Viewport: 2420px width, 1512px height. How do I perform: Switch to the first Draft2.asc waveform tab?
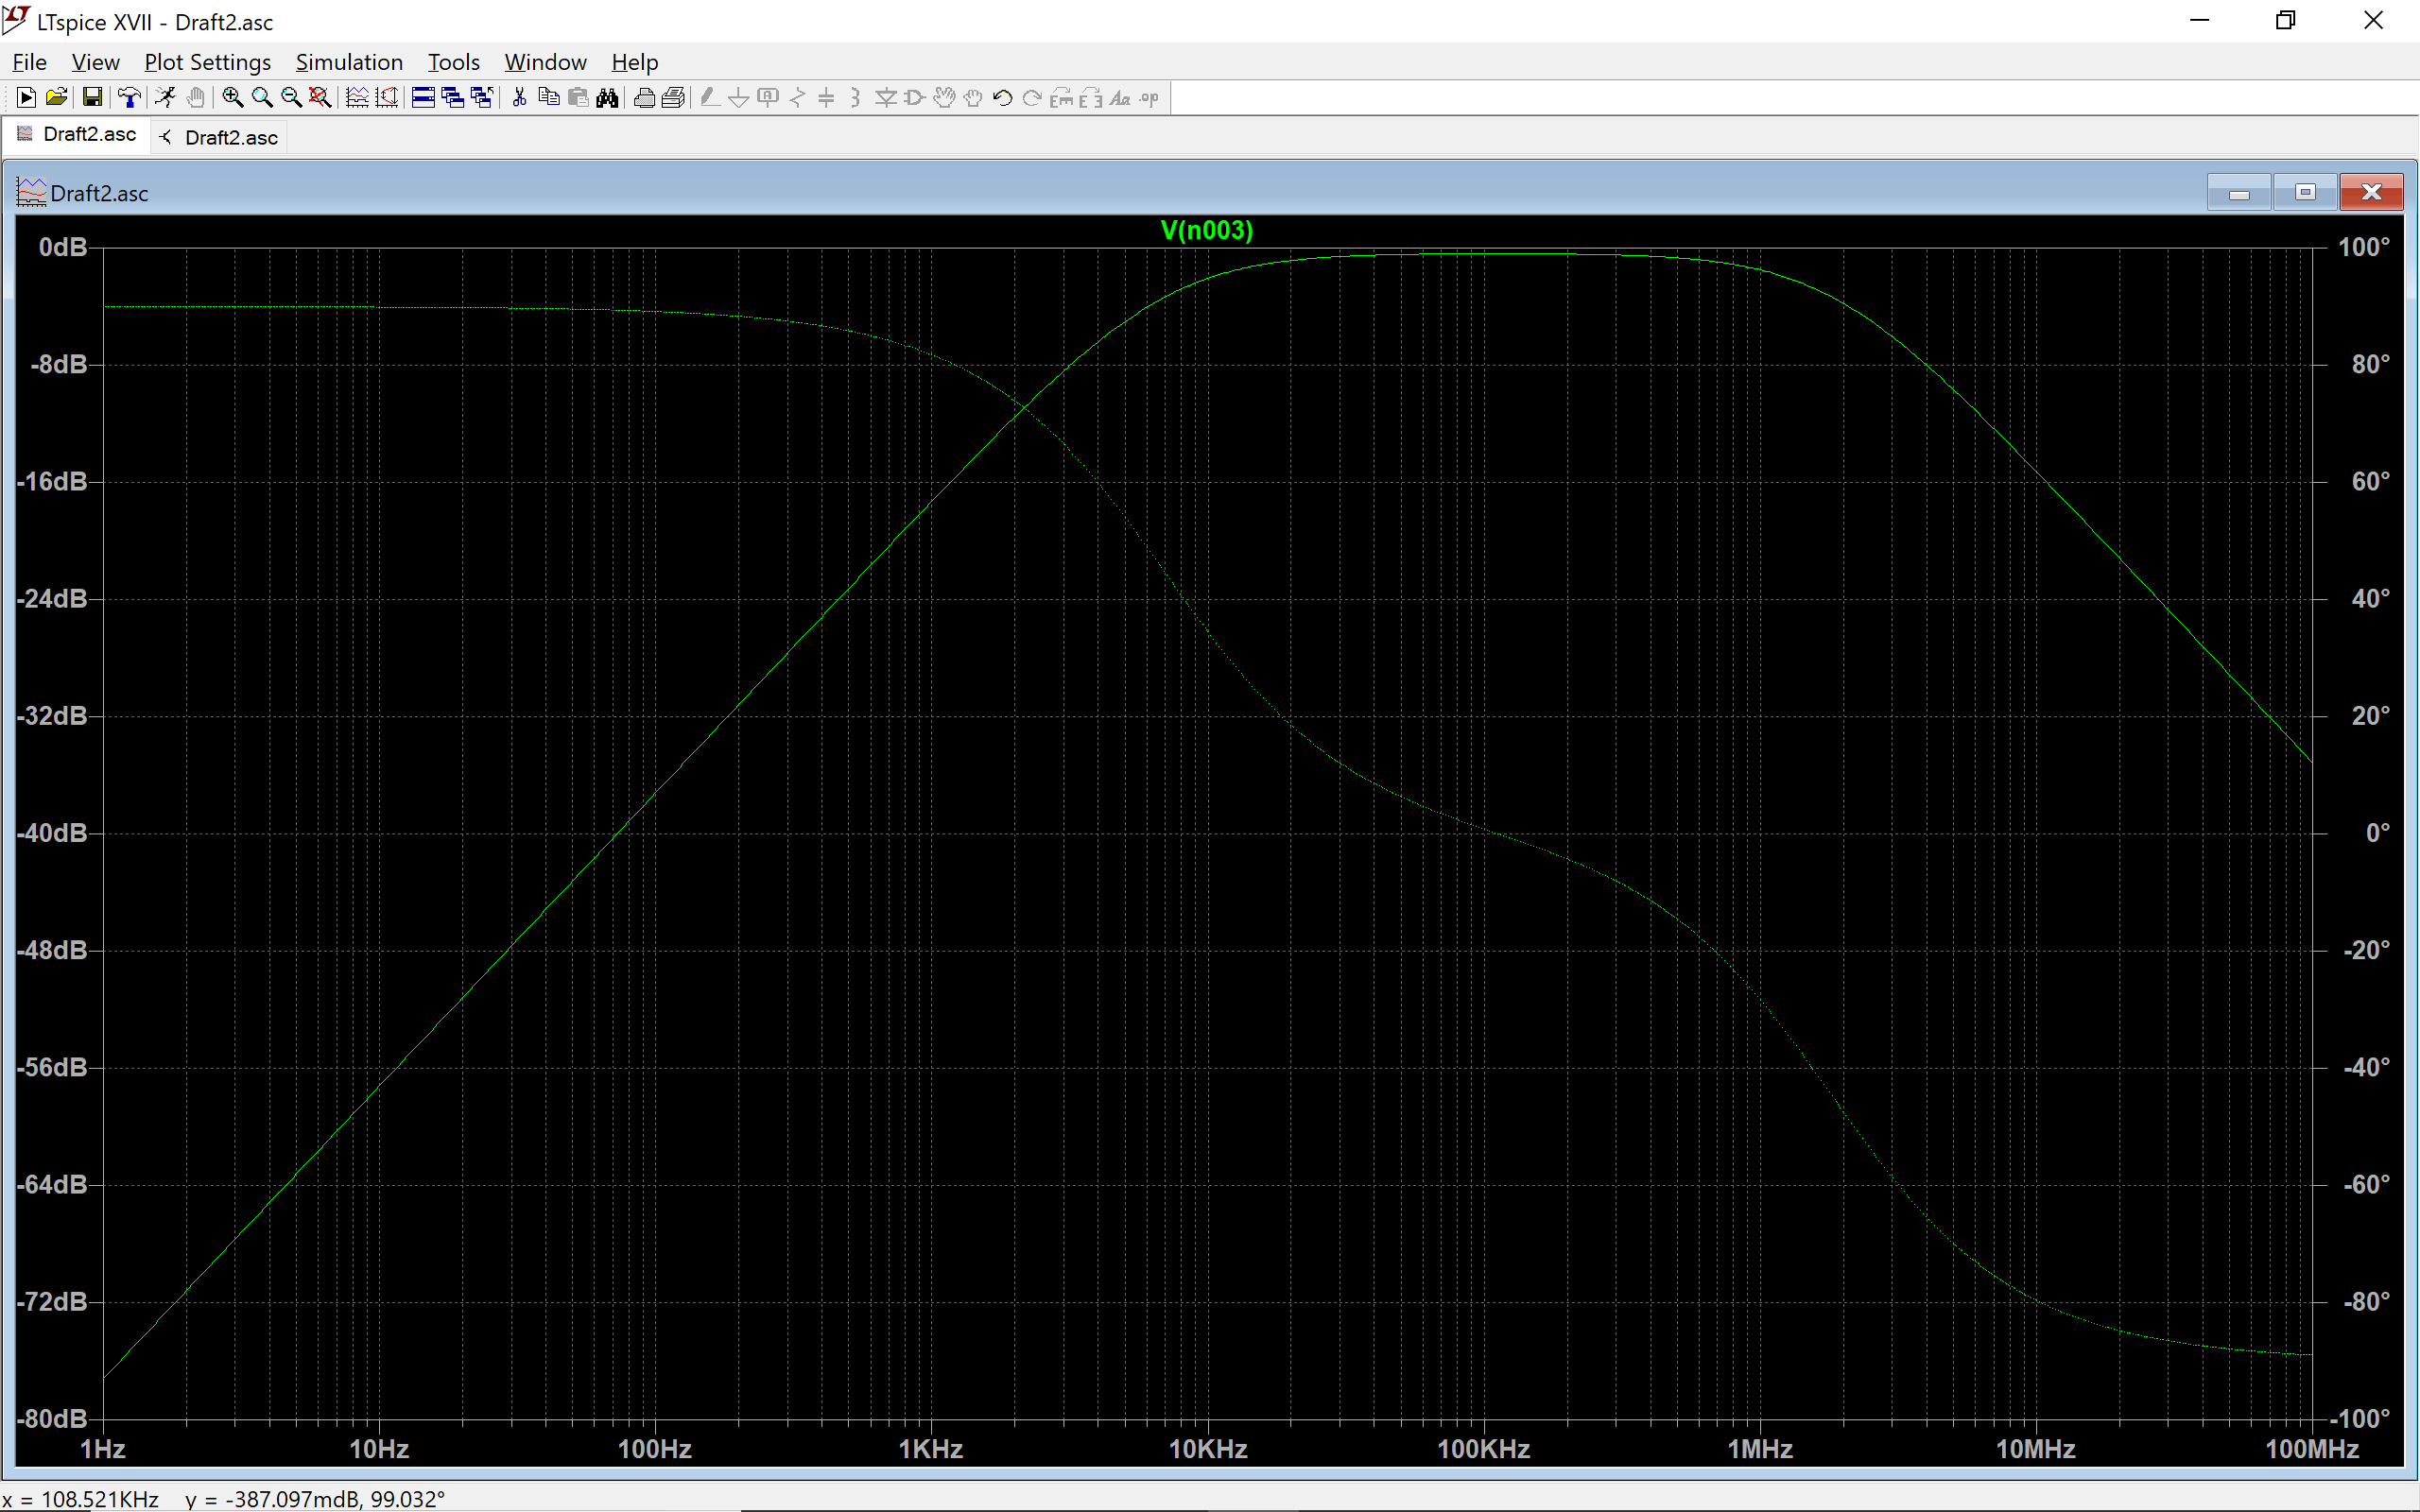coord(77,134)
